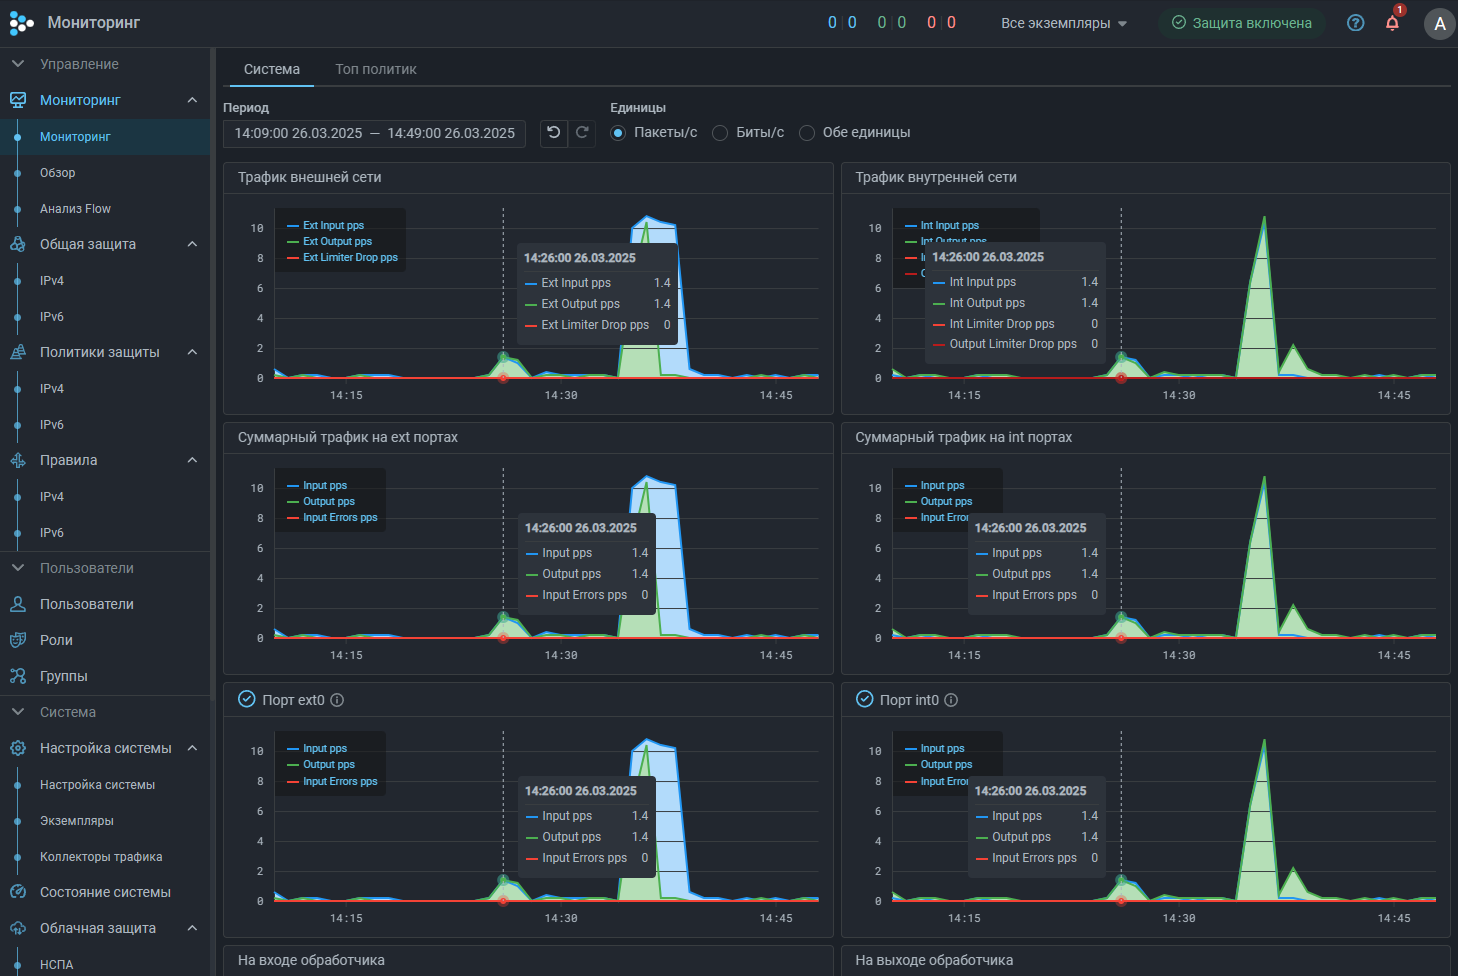Click the undo period reset icon
This screenshot has height=976, width=1458.
tap(553, 133)
